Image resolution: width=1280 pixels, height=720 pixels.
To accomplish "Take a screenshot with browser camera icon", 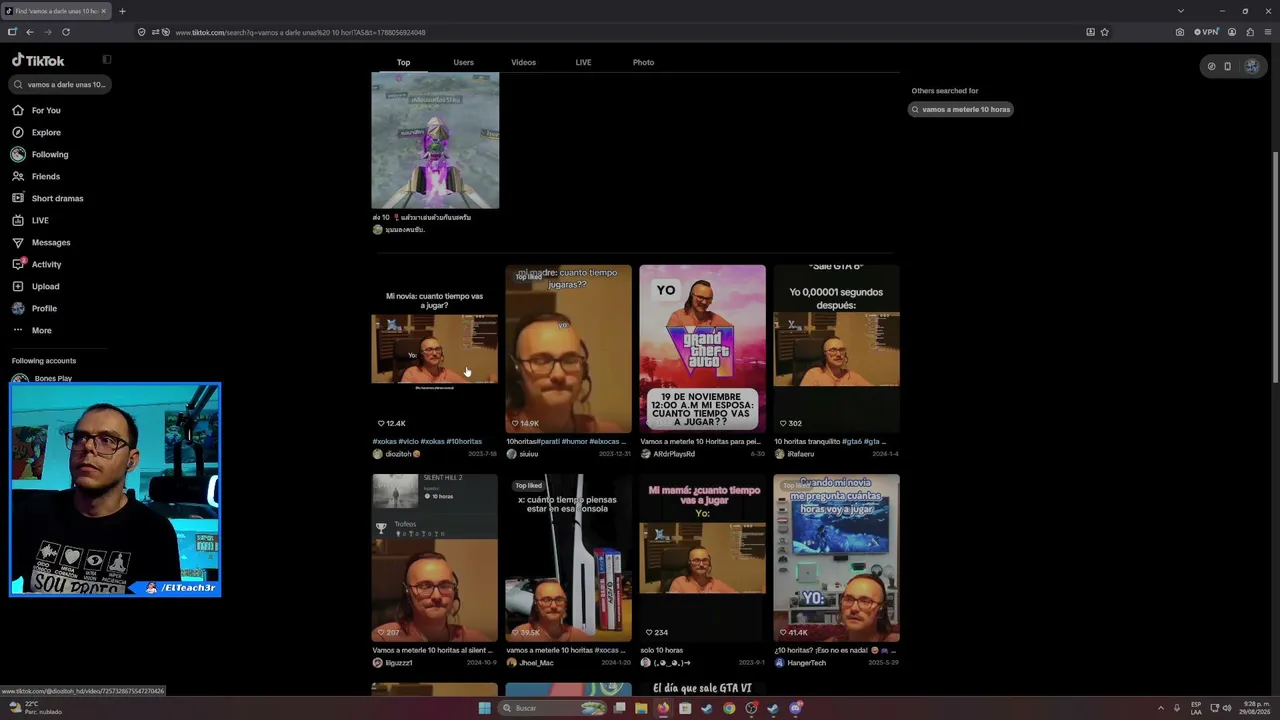I will pyautogui.click(x=1180, y=32).
